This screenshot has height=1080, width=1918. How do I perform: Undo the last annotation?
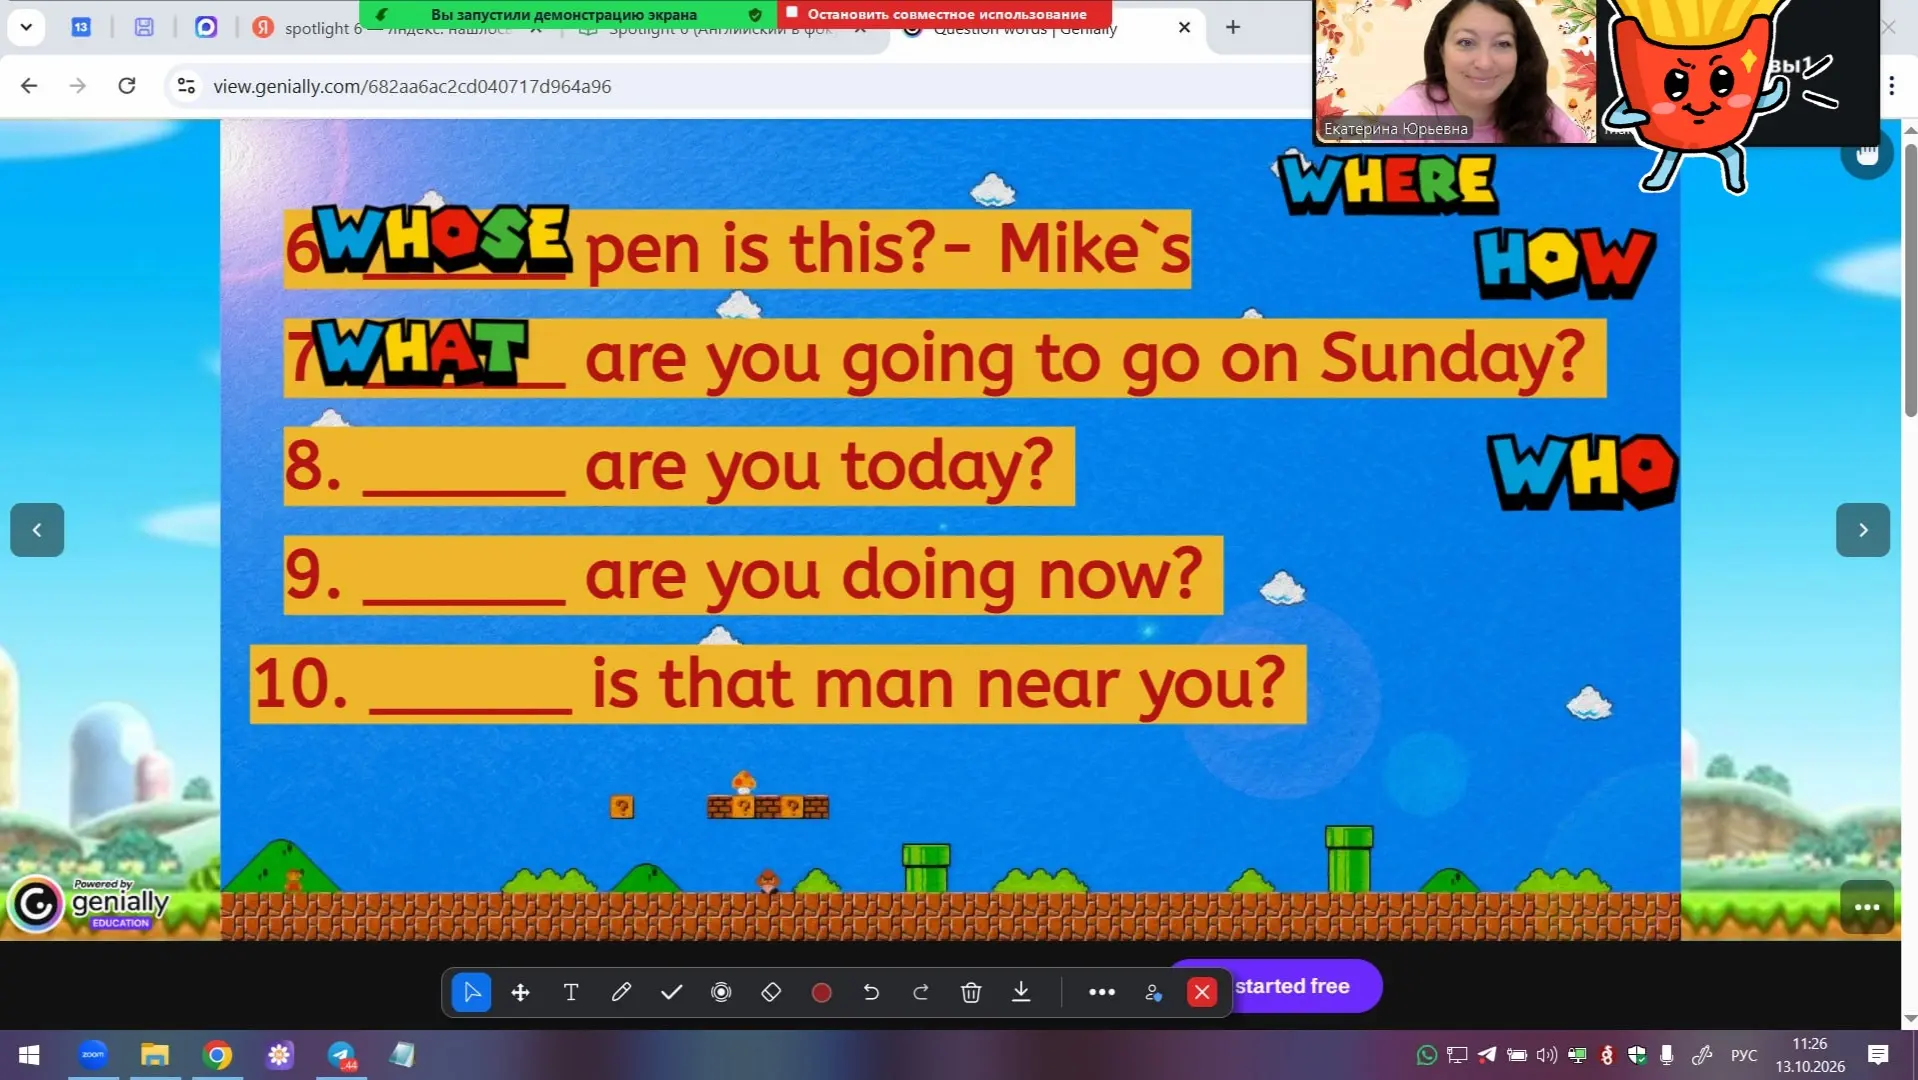pyautogui.click(x=871, y=992)
